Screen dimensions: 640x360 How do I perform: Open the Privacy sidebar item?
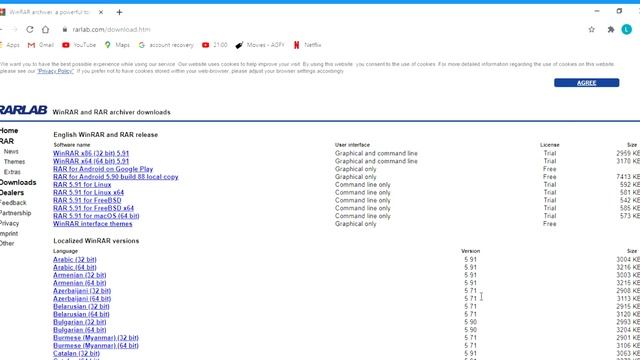pyautogui.click(x=9, y=223)
